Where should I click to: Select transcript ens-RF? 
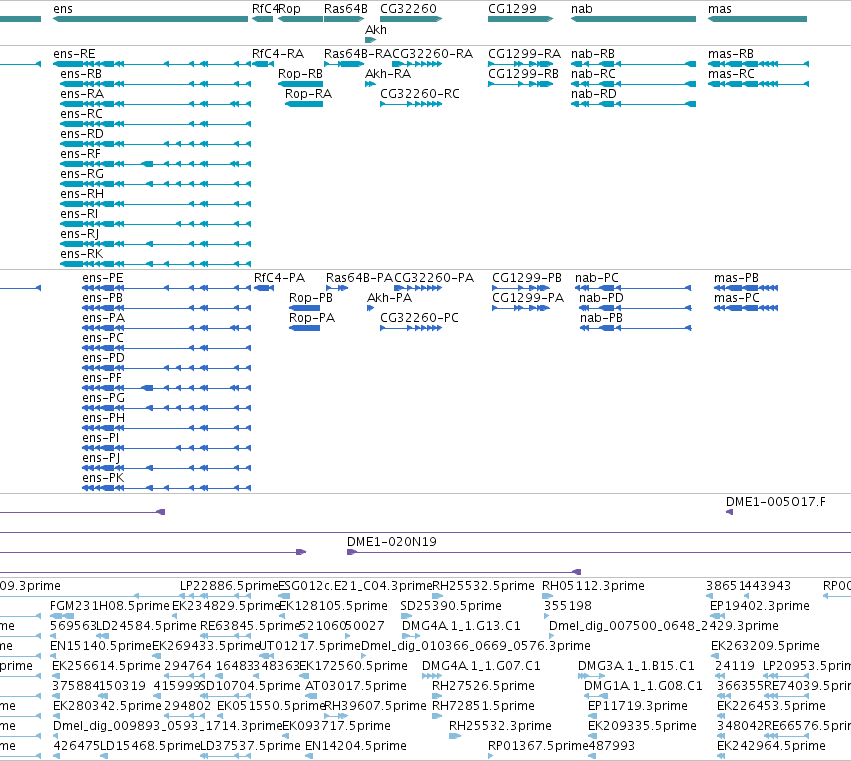pos(156,164)
